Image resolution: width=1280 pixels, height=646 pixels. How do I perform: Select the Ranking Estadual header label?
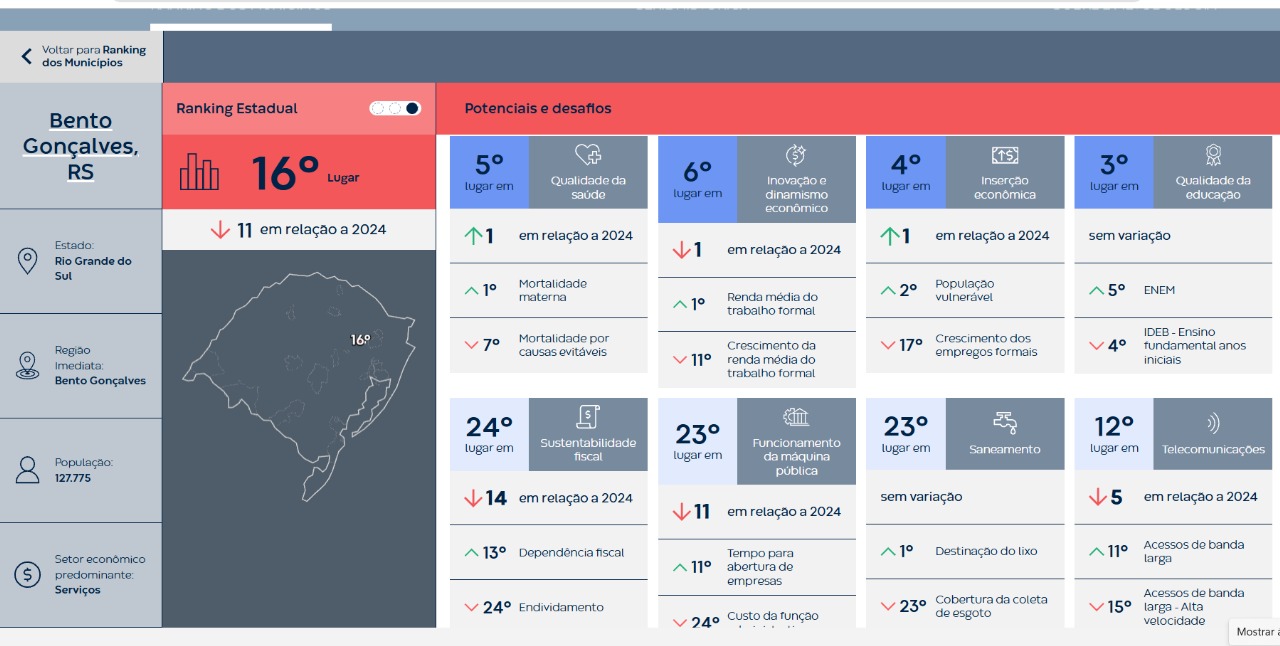tap(237, 108)
